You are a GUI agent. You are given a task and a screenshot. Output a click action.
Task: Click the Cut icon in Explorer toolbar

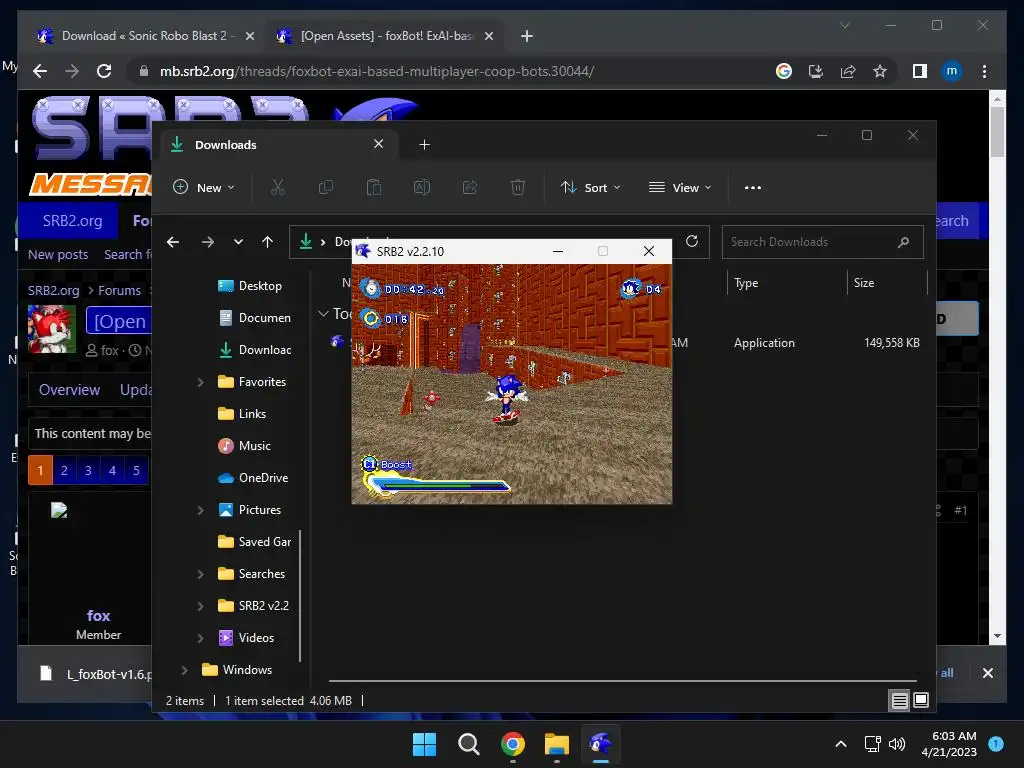278,187
